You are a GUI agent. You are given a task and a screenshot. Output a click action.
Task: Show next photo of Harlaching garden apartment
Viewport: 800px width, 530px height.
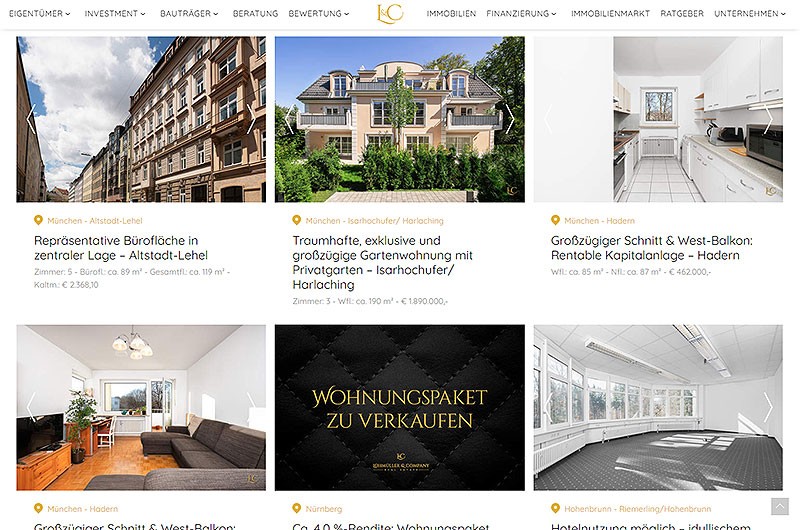pyautogui.click(x=510, y=119)
